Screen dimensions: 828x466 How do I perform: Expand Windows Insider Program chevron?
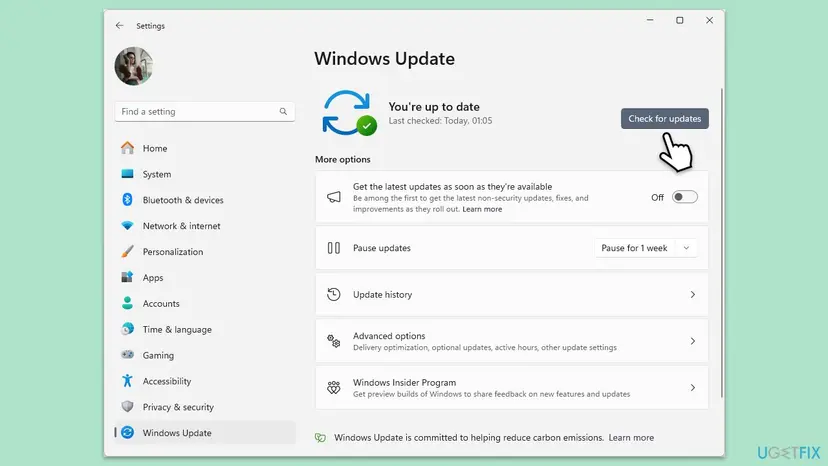[692, 387]
